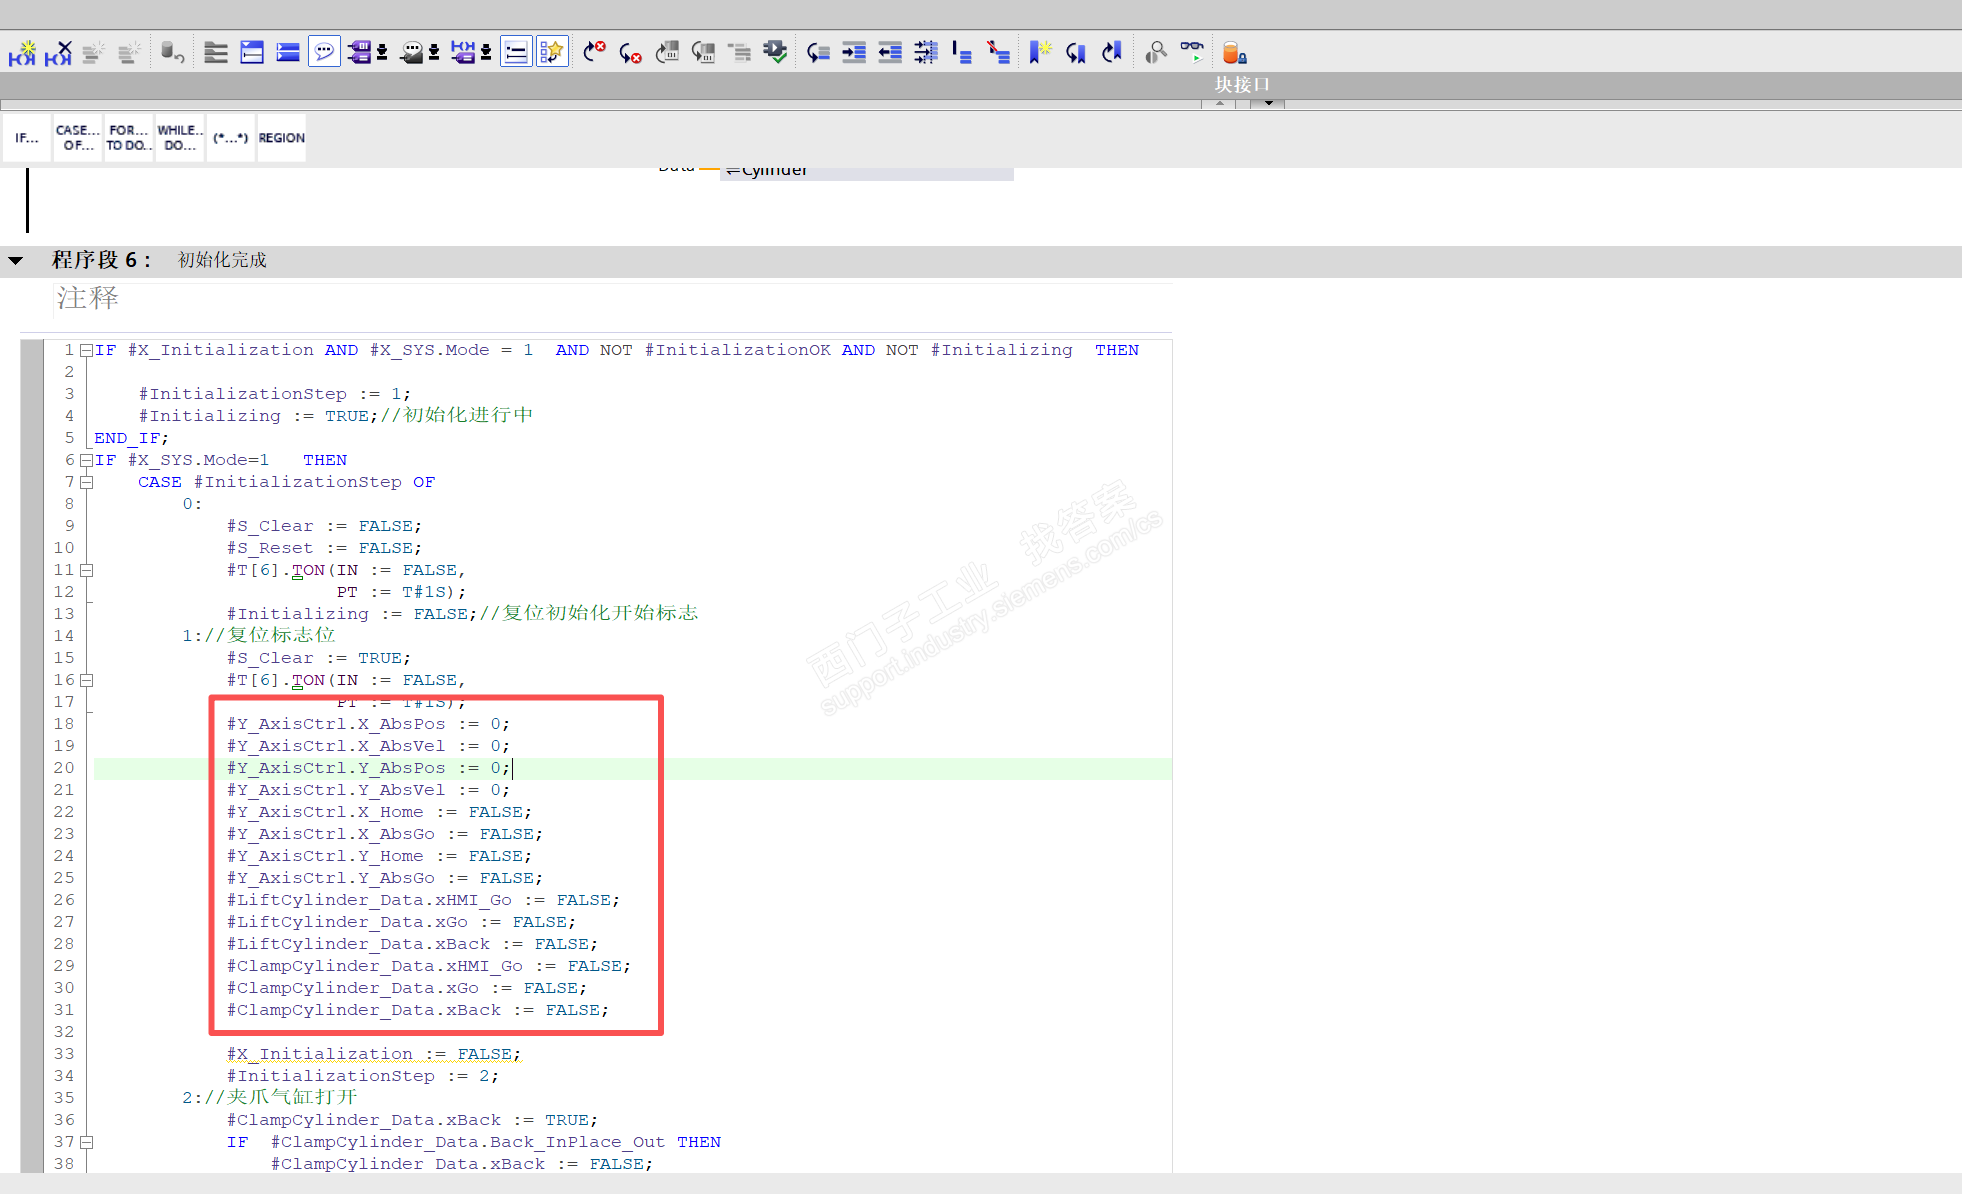
Task: Insert WHILE...DO loop template
Action: click(x=180, y=138)
